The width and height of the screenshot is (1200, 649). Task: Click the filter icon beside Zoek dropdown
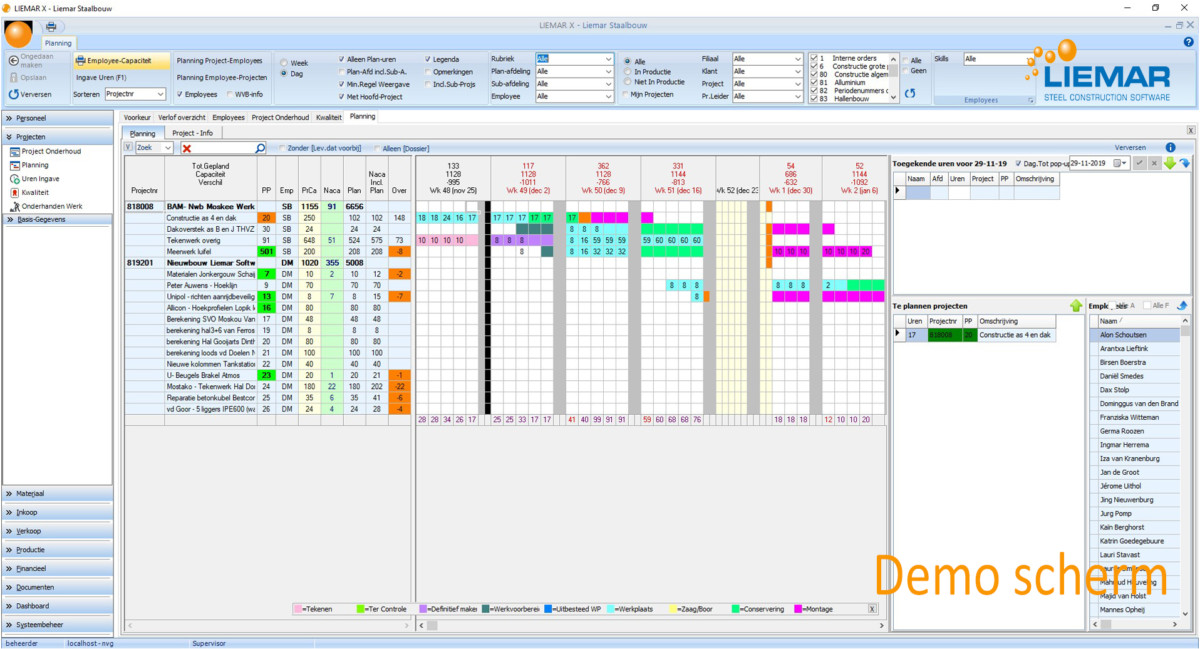tap(128, 147)
